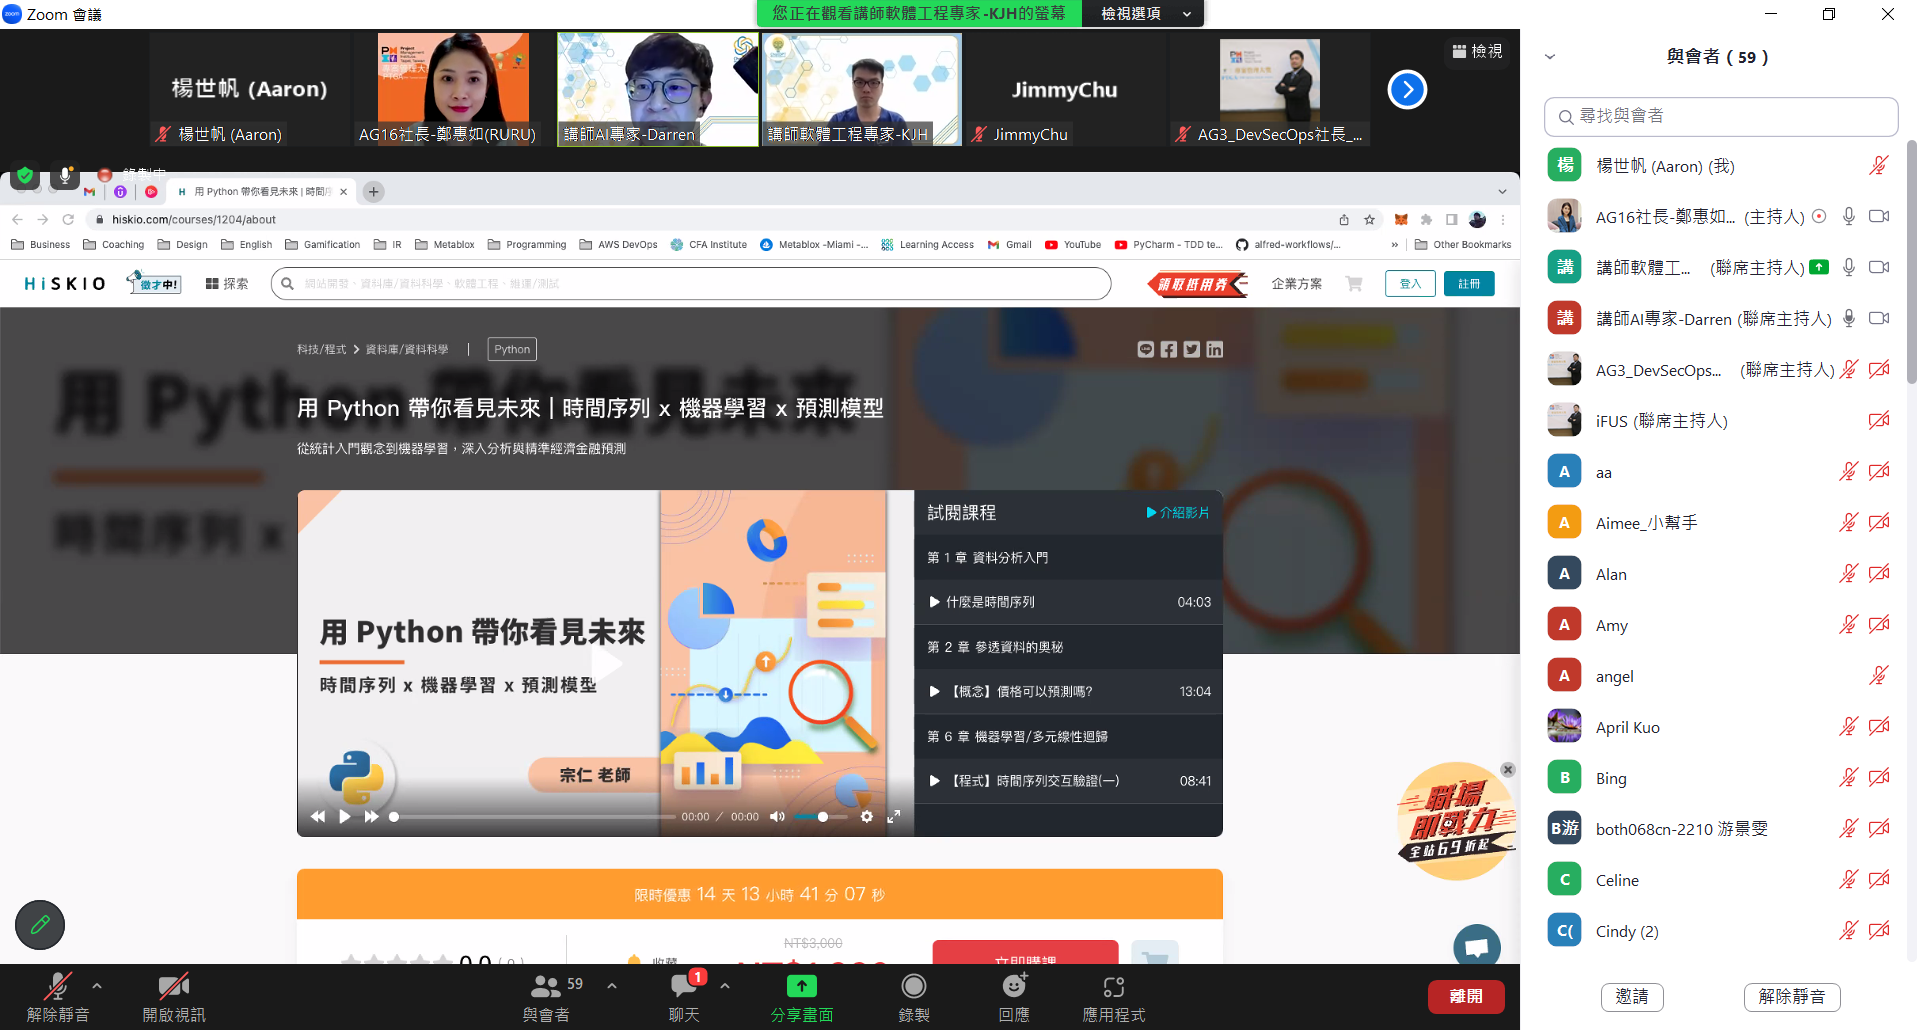
Task: Open the View Options dropdown at top
Action: (1144, 14)
